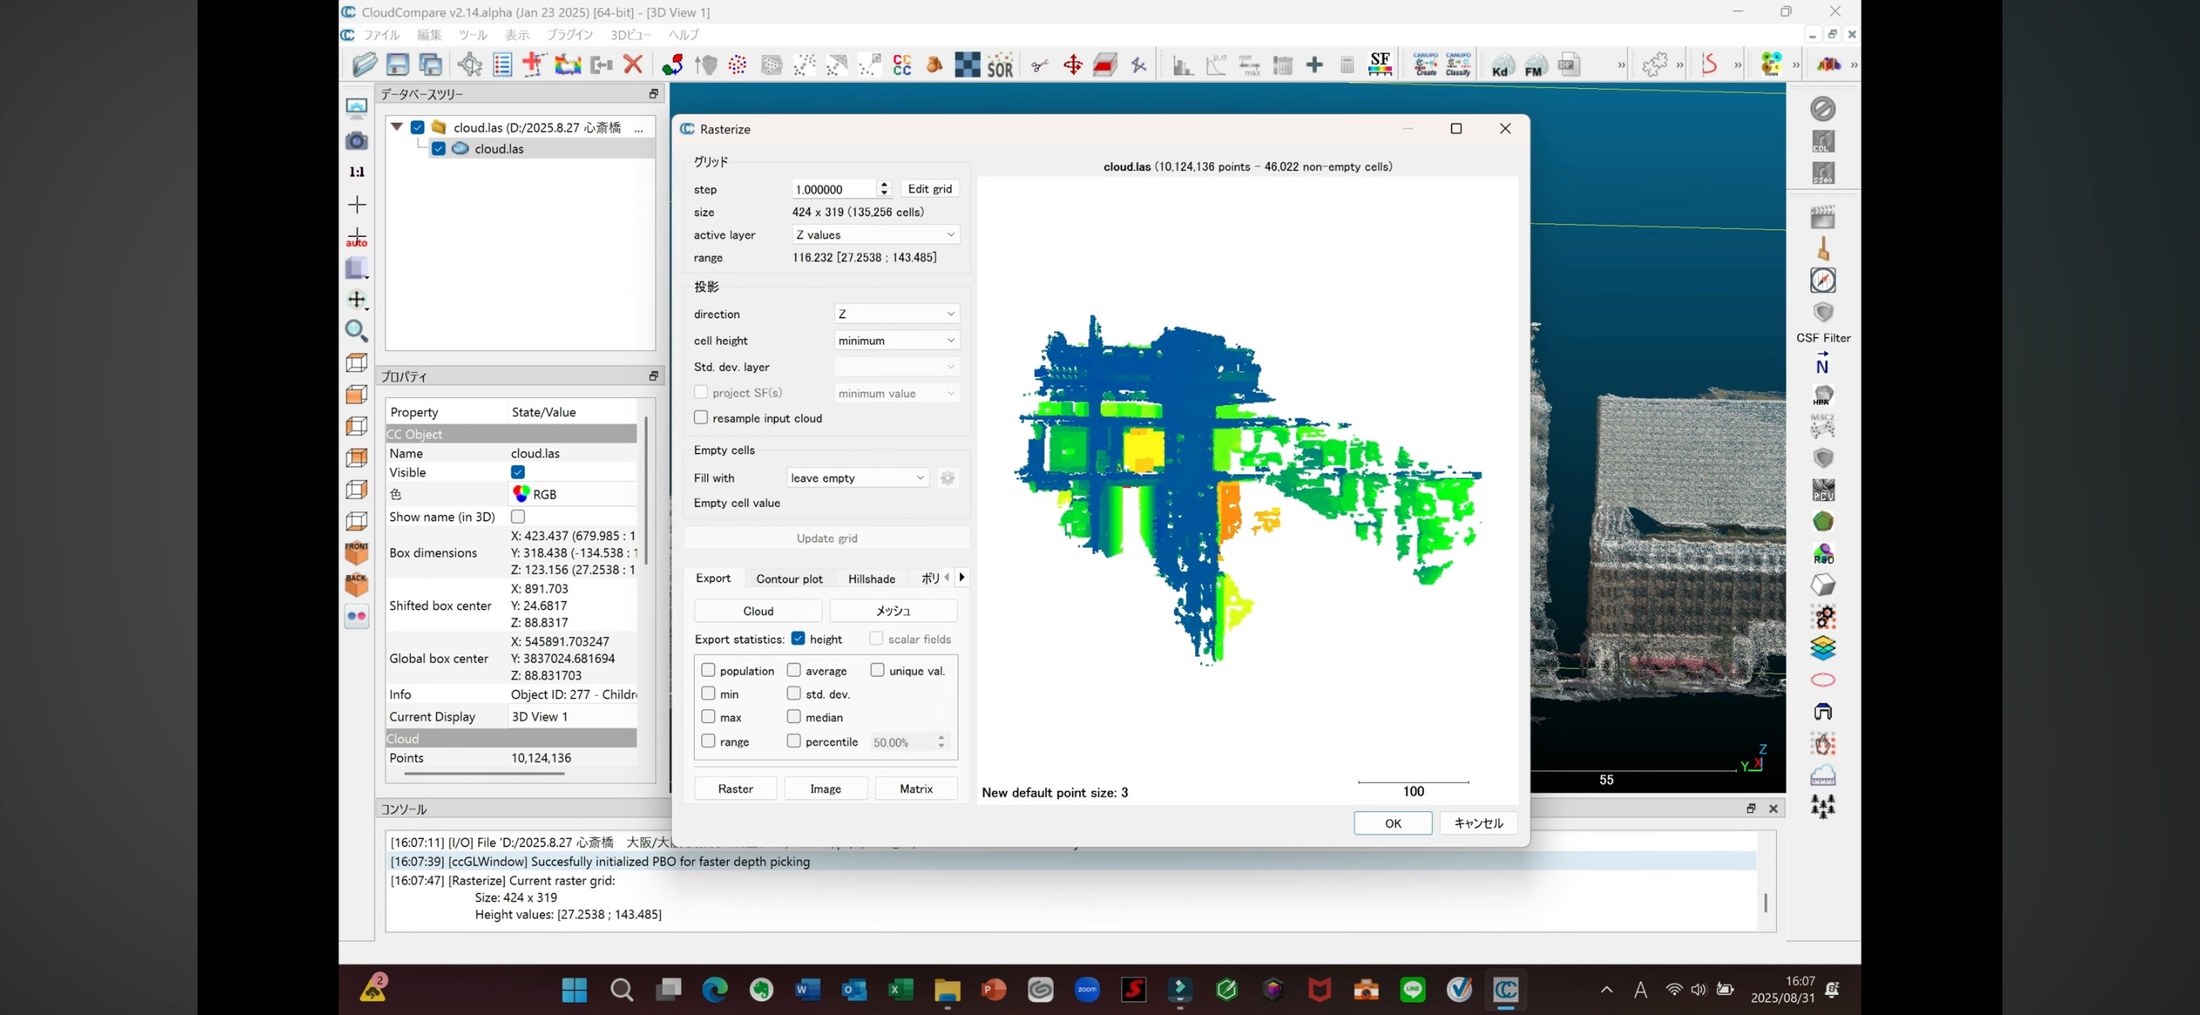This screenshot has width=2200, height=1015.
Task: Click the Update grid button
Action: pos(827,538)
